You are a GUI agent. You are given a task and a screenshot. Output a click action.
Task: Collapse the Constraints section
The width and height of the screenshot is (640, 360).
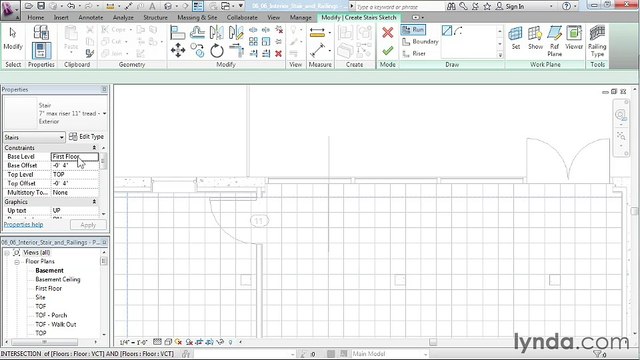[x=94, y=148]
